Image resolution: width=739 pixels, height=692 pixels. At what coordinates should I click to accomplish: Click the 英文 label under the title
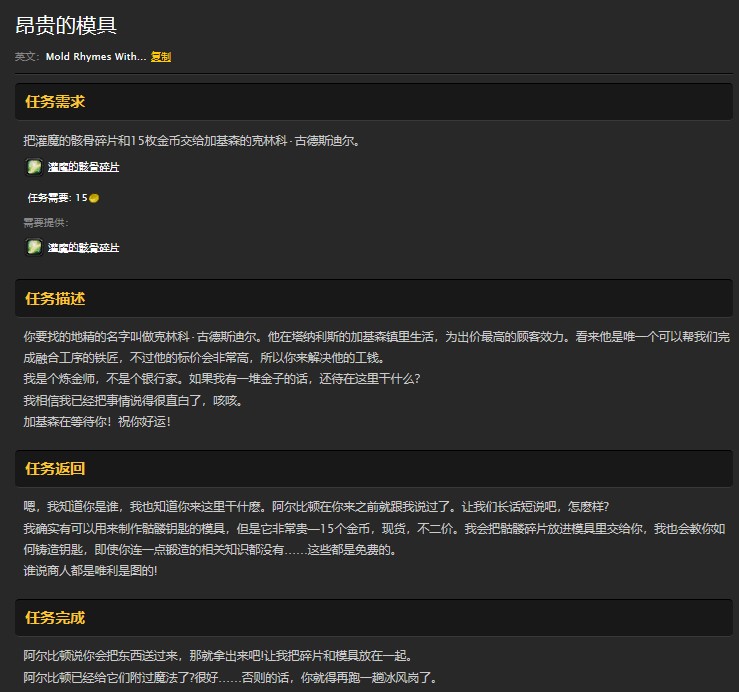click(27, 57)
